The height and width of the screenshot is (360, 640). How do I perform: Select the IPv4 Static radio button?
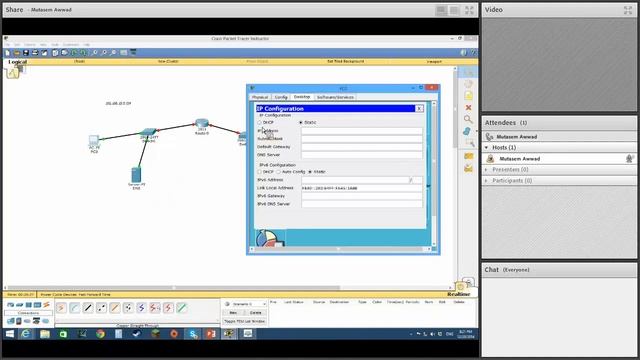tap(301, 122)
